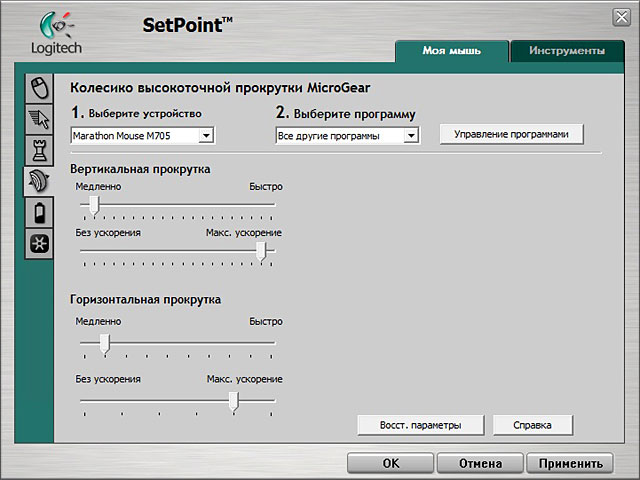Click the horizontal scroll speed slider handle
Image resolution: width=640 pixels, height=480 pixels.
[x=105, y=344]
